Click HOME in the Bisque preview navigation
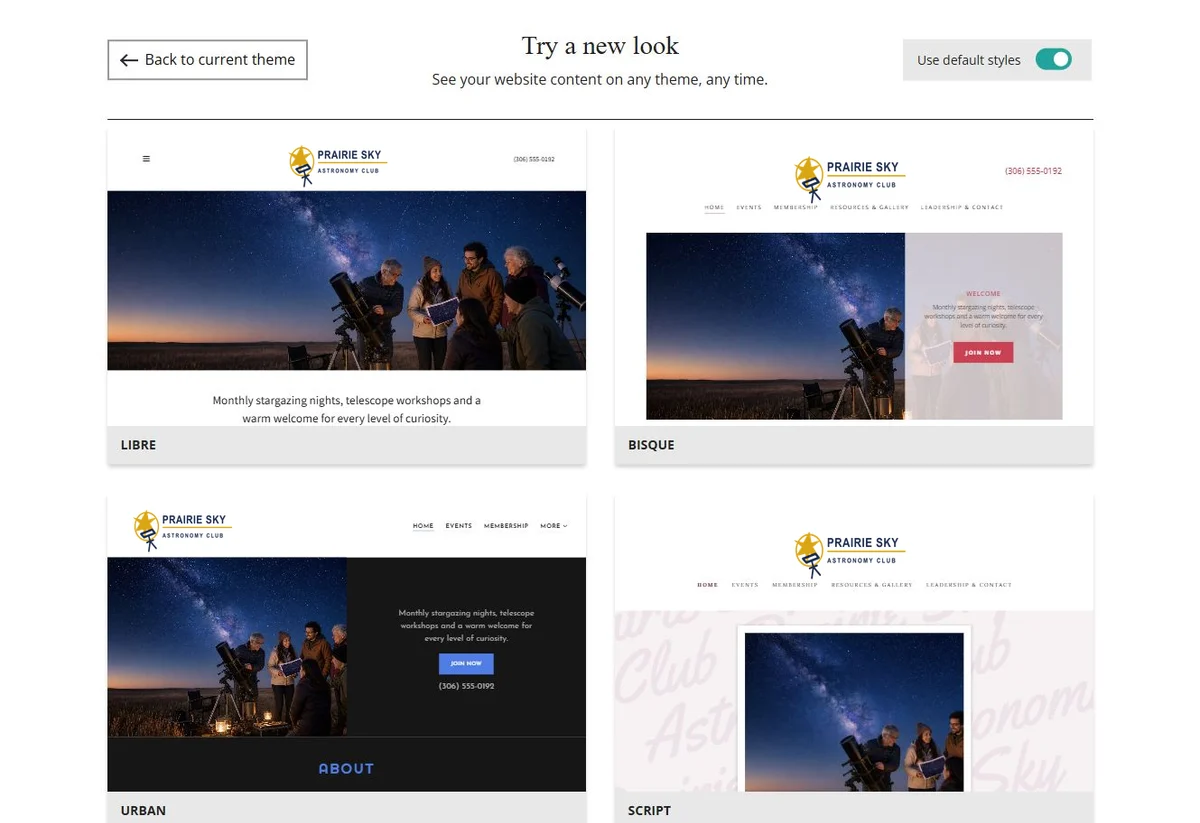 click(714, 207)
